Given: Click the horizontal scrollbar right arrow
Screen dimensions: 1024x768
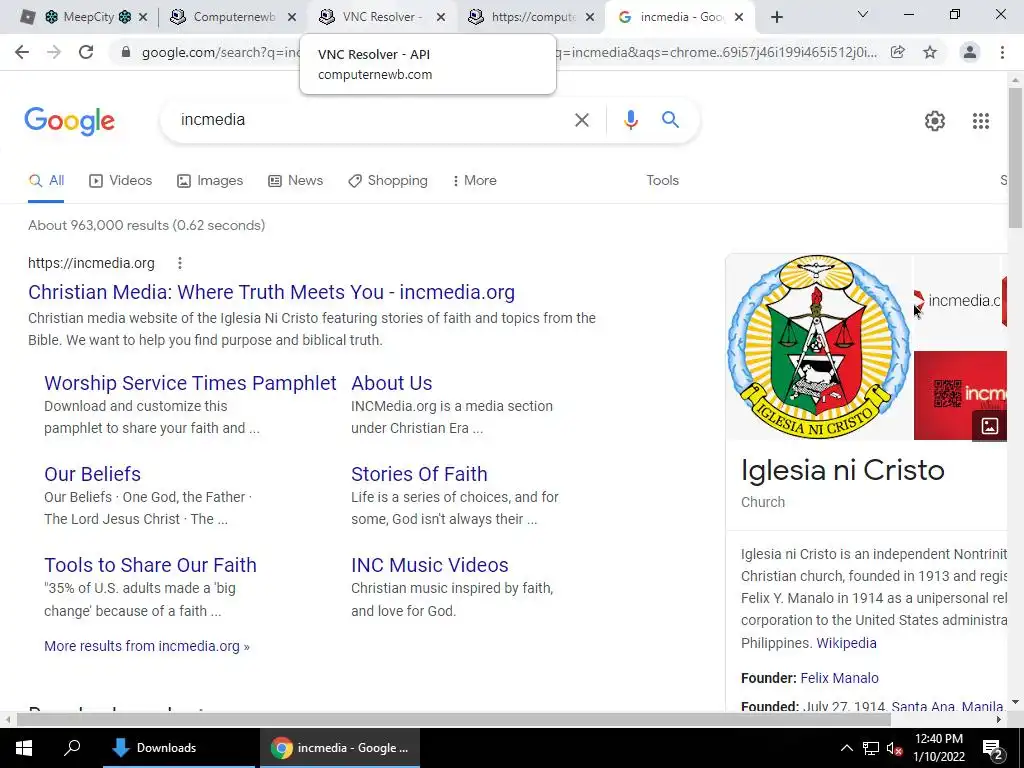Looking at the screenshot, I should (999, 719).
